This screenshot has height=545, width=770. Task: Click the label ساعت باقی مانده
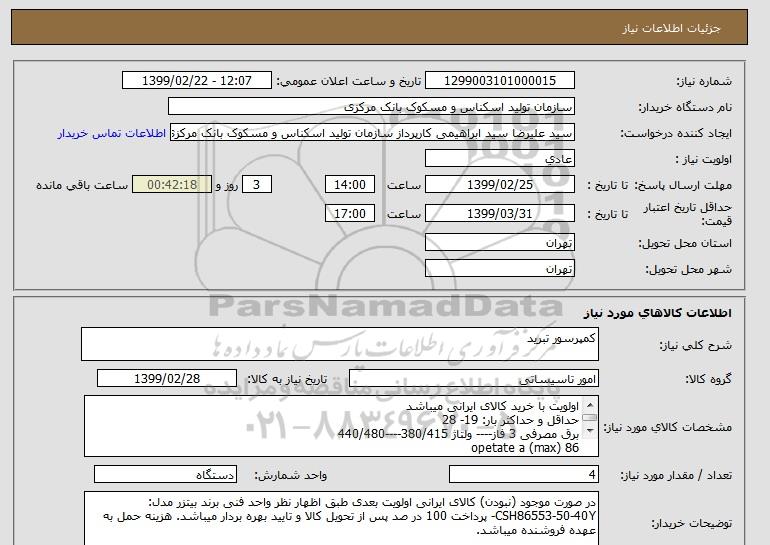(82, 185)
